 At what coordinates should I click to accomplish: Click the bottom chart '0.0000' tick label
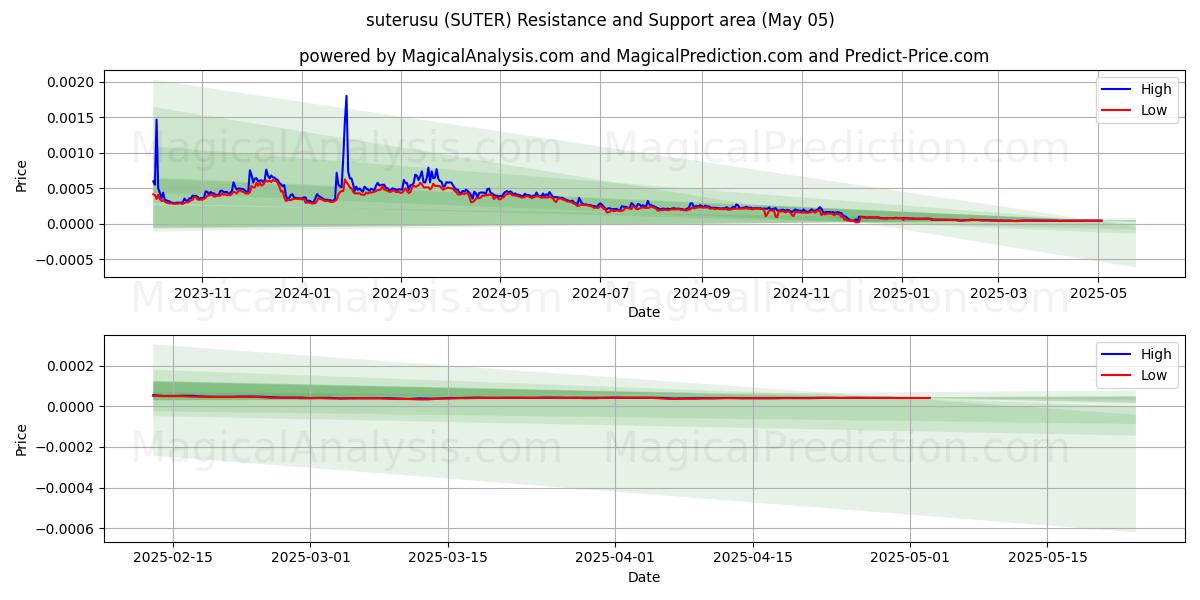(72, 407)
